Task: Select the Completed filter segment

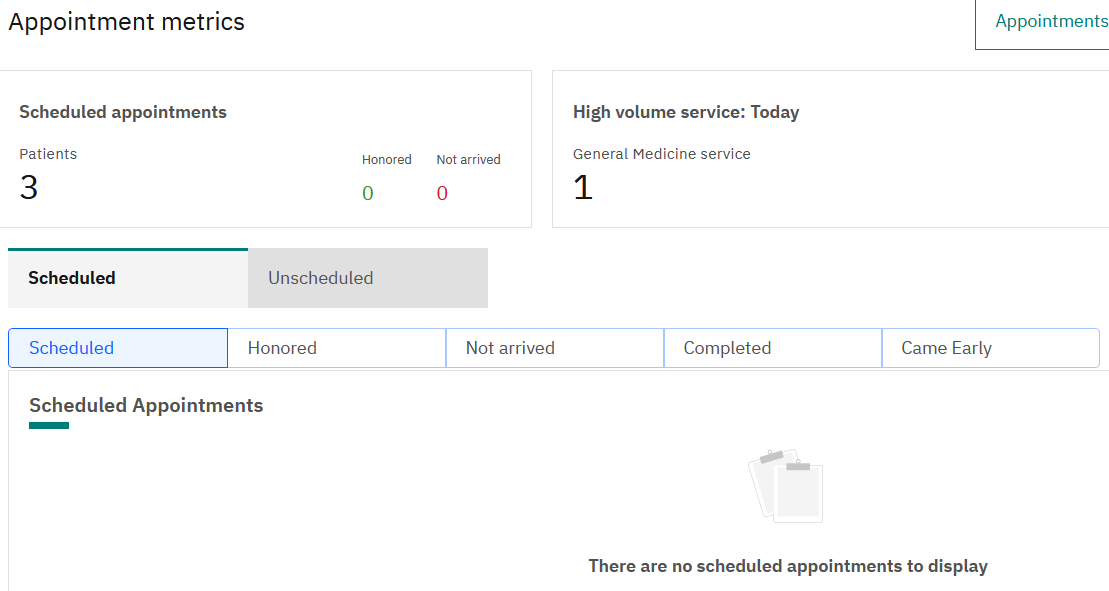Action: pyautogui.click(x=772, y=348)
